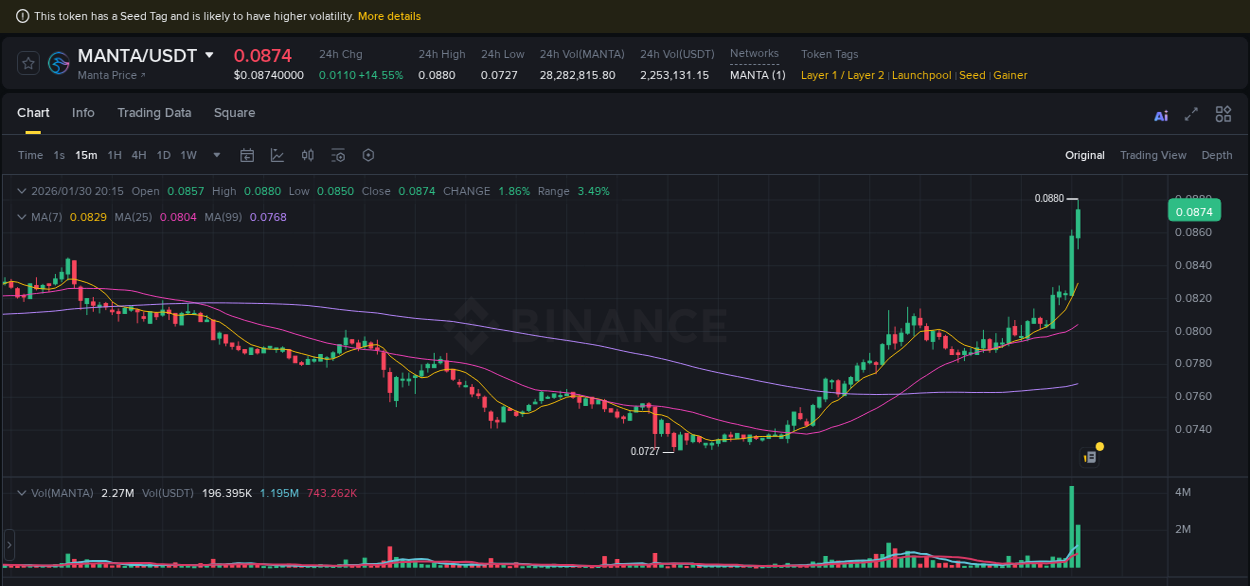Click the go-to-date calendar icon
The image size is (1250, 586).
247,155
